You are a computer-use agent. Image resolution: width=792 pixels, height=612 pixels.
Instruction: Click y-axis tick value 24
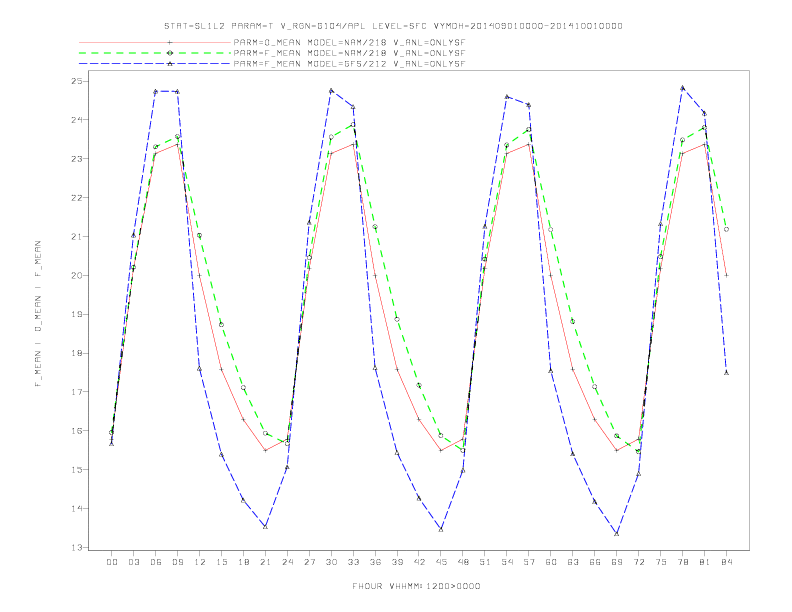pyautogui.click(x=78, y=120)
